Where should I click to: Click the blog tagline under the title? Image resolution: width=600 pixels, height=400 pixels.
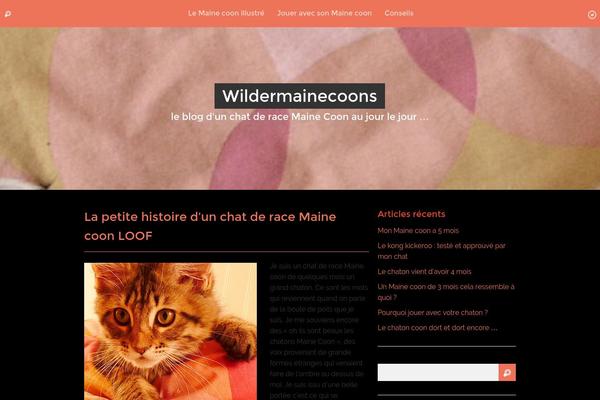point(300,116)
